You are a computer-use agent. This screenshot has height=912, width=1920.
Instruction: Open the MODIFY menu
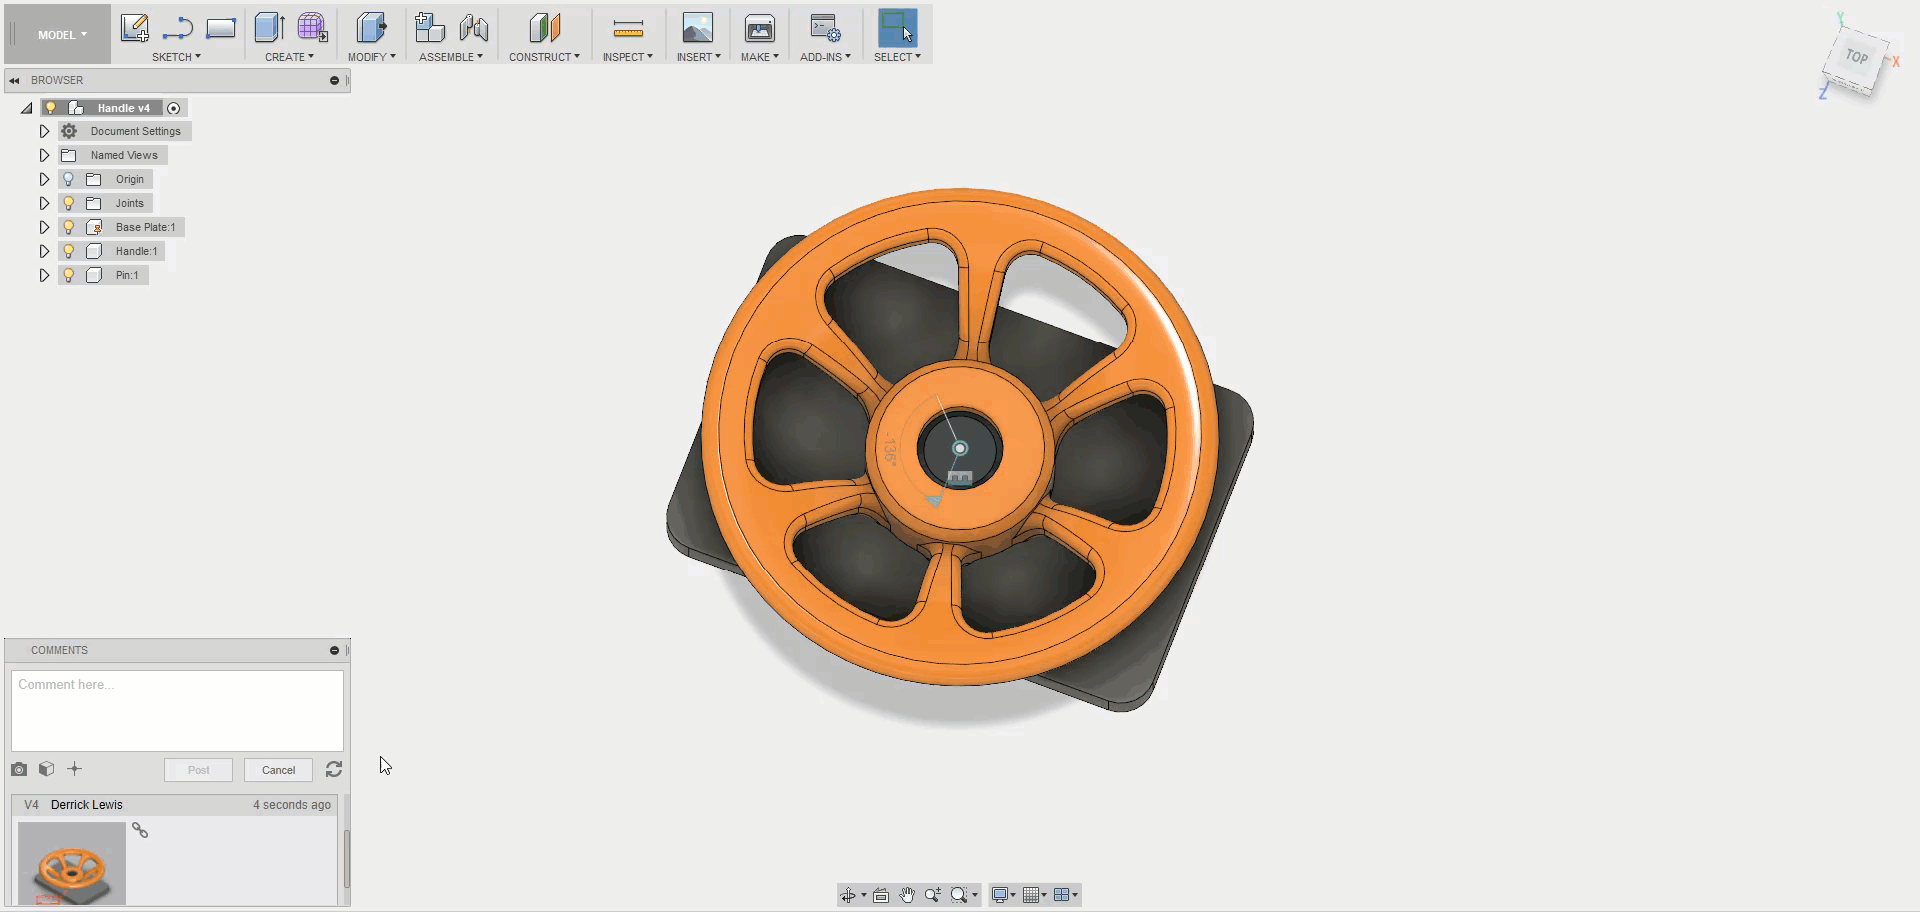[371, 57]
